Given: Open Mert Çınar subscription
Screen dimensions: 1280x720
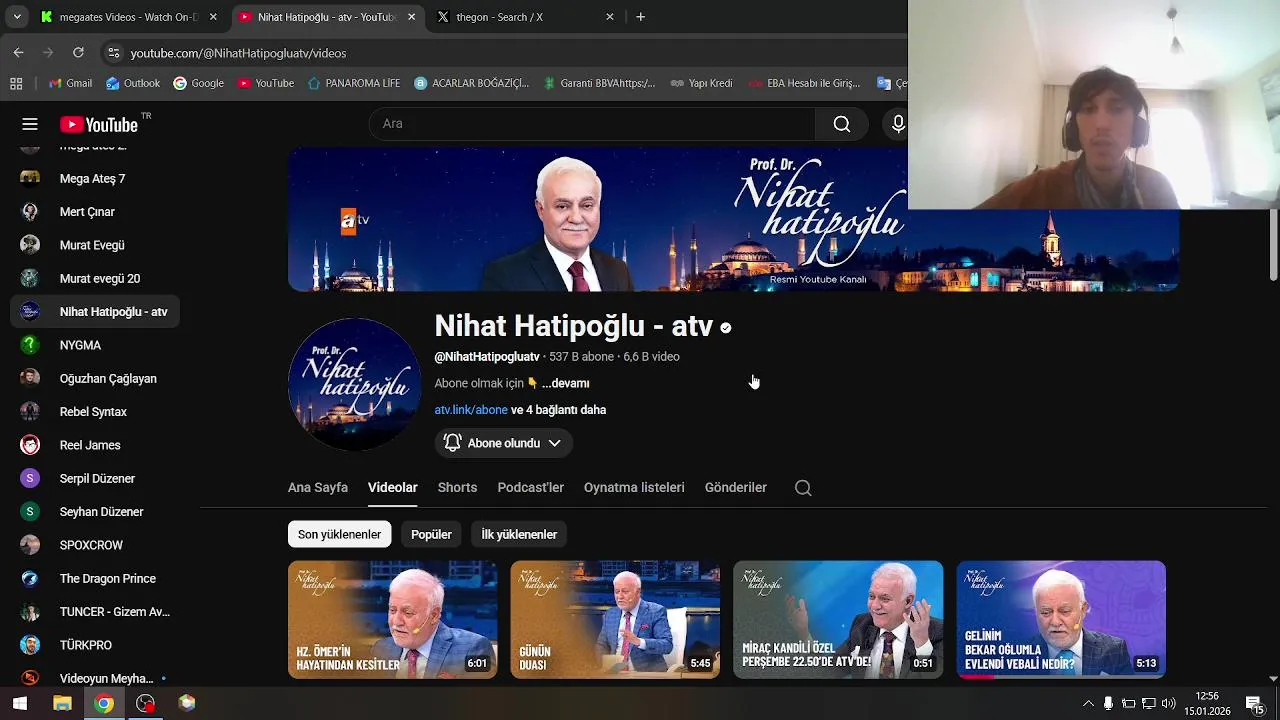Looking at the screenshot, I should coord(95,212).
